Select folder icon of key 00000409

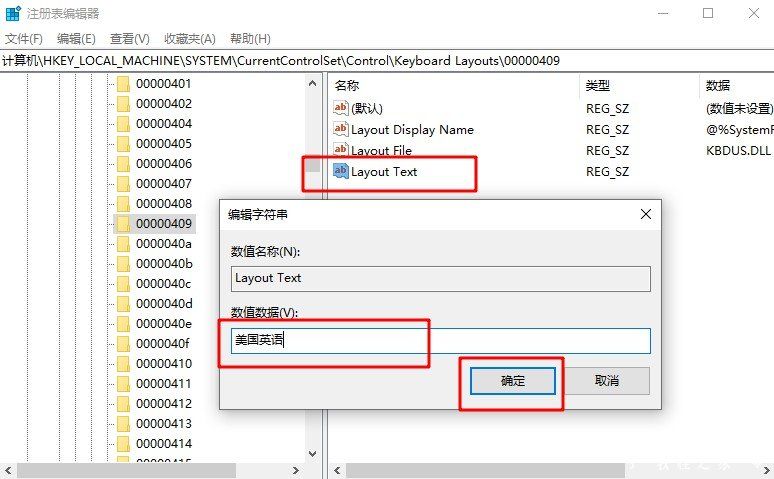click(123, 224)
